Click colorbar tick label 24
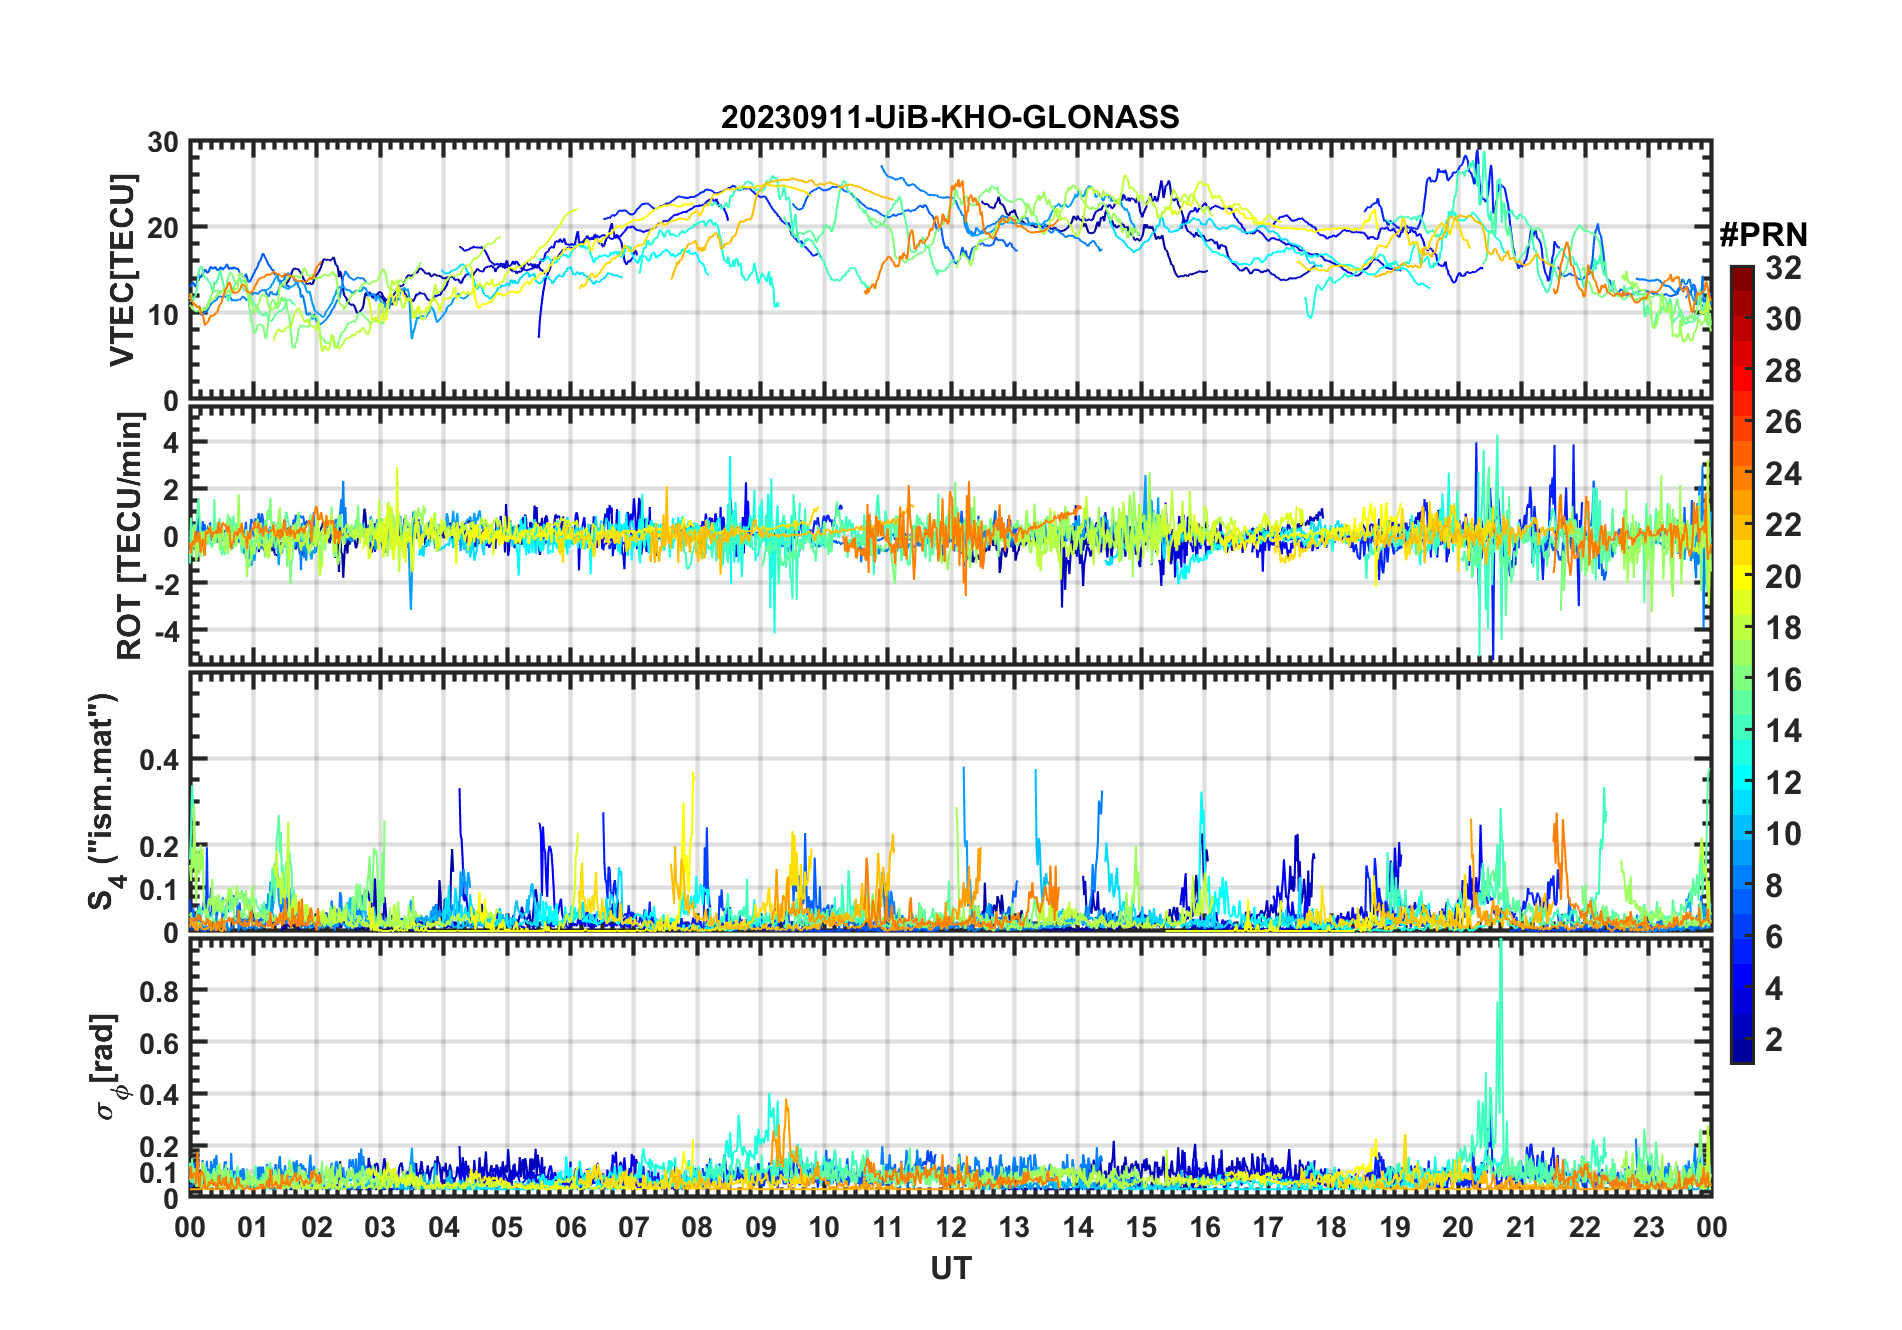Screen dimensions: 1902x1330 click(x=1783, y=474)
